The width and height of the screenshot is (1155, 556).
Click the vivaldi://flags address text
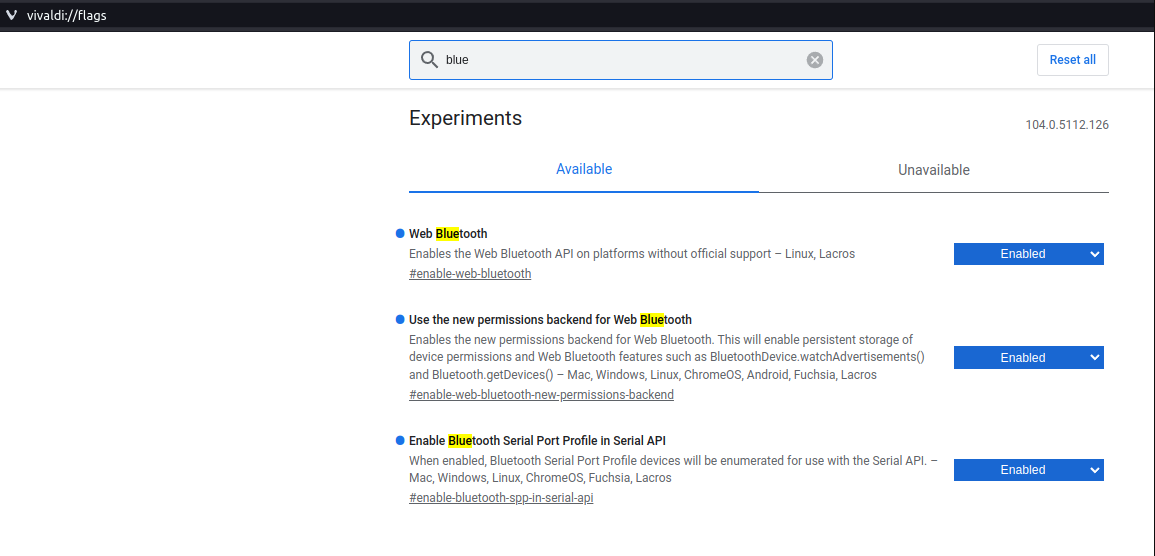(x=66, y=15)
